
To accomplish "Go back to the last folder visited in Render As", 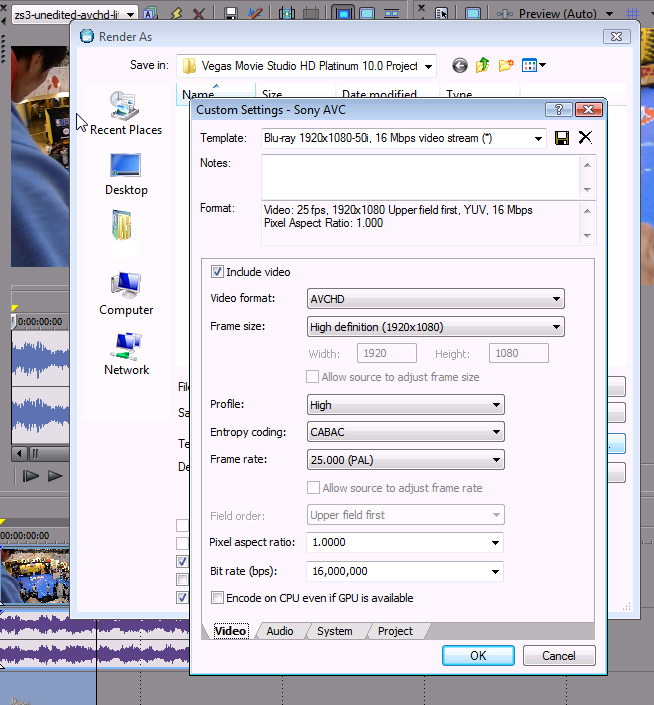I will 459,66.
